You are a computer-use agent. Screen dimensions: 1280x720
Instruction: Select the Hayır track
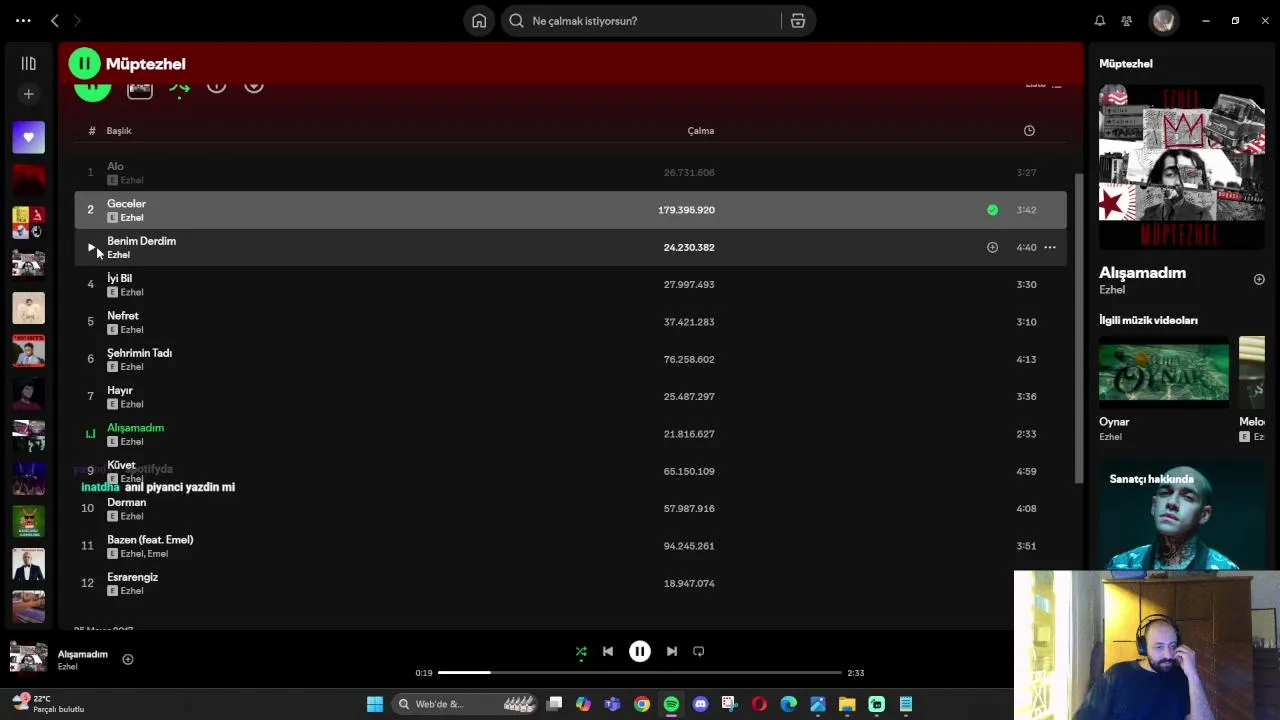tap(570, 397)
